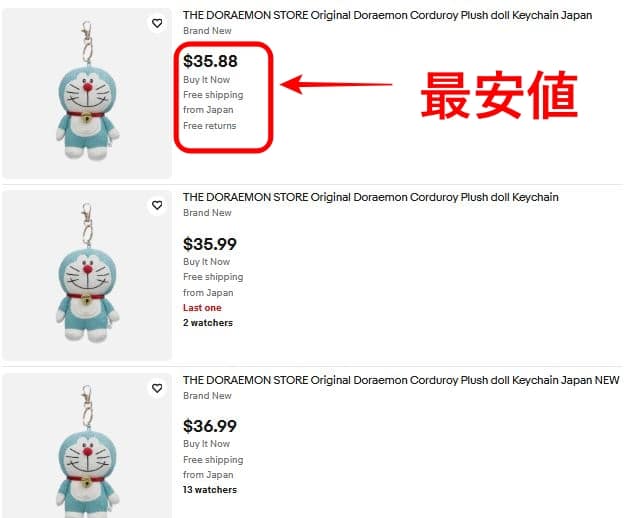The height and width of the screenshot is (518, 631).
Task: Add the $35.88 Doraemon listing to watchlist
Action: pos(157,23)
